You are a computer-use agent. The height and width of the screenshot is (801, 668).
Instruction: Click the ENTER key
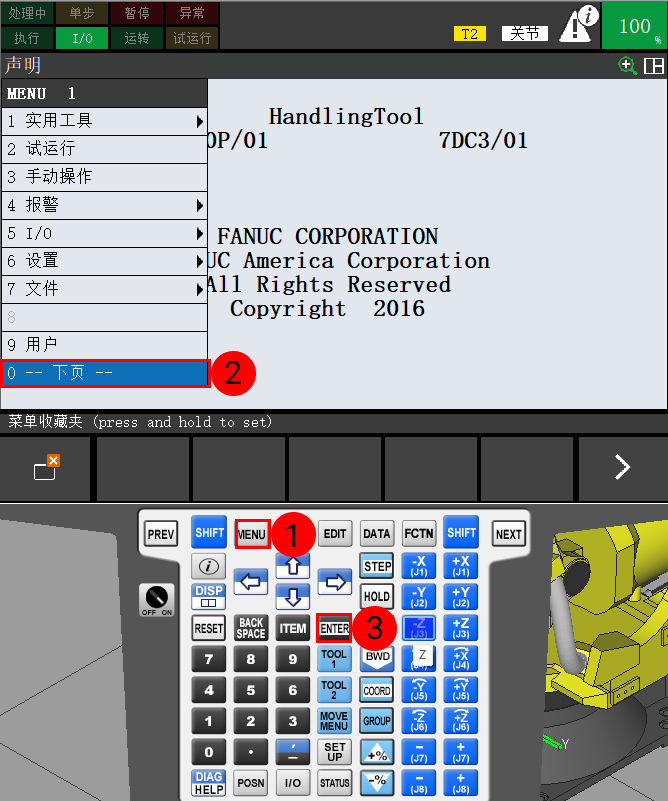click(x=335, y=628)
